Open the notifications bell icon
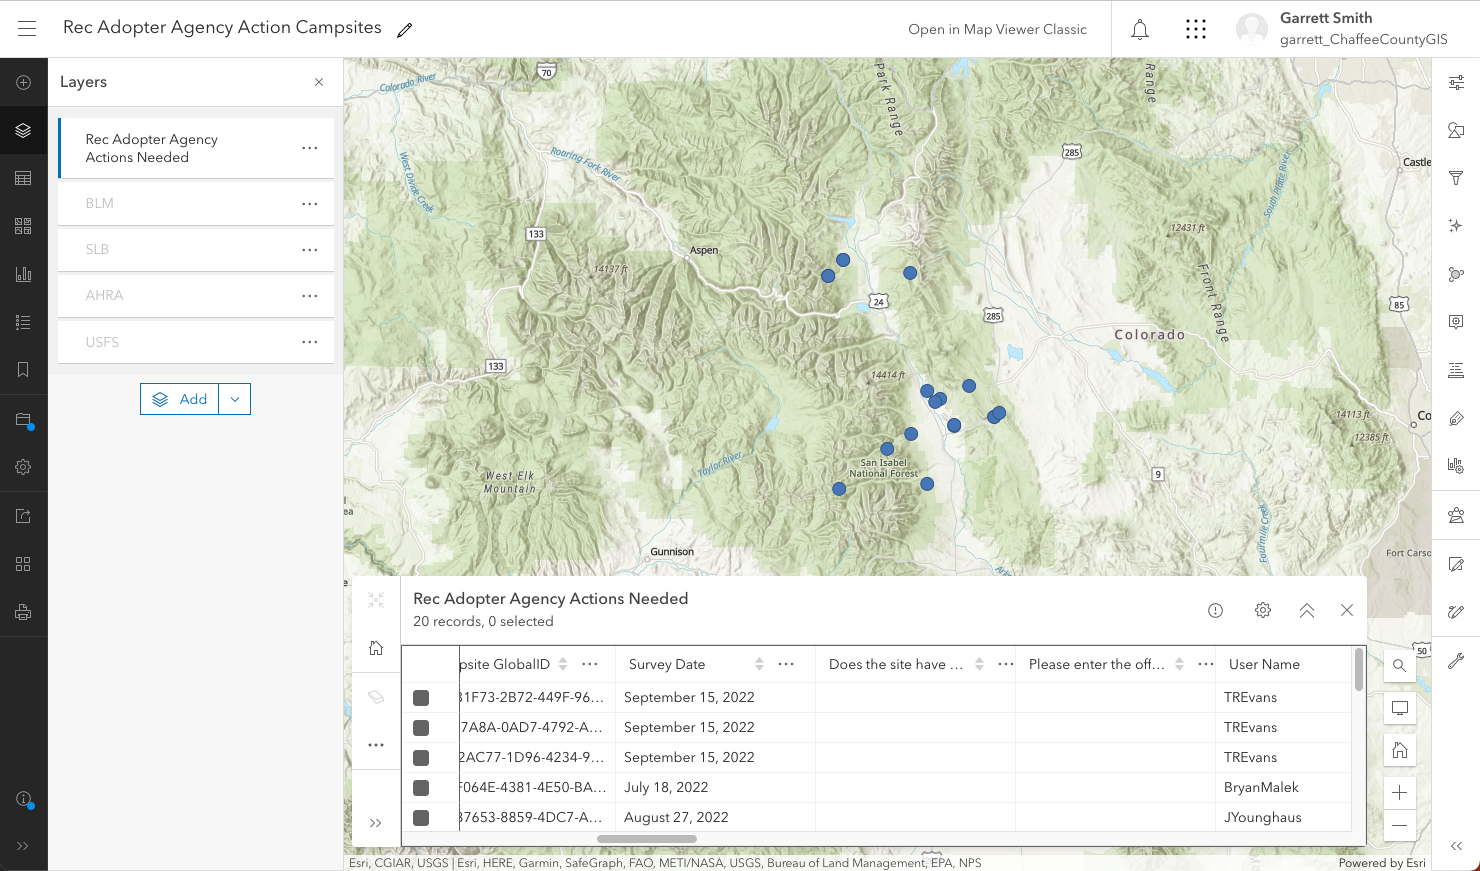1480x871 pixels. point(1139,29)
